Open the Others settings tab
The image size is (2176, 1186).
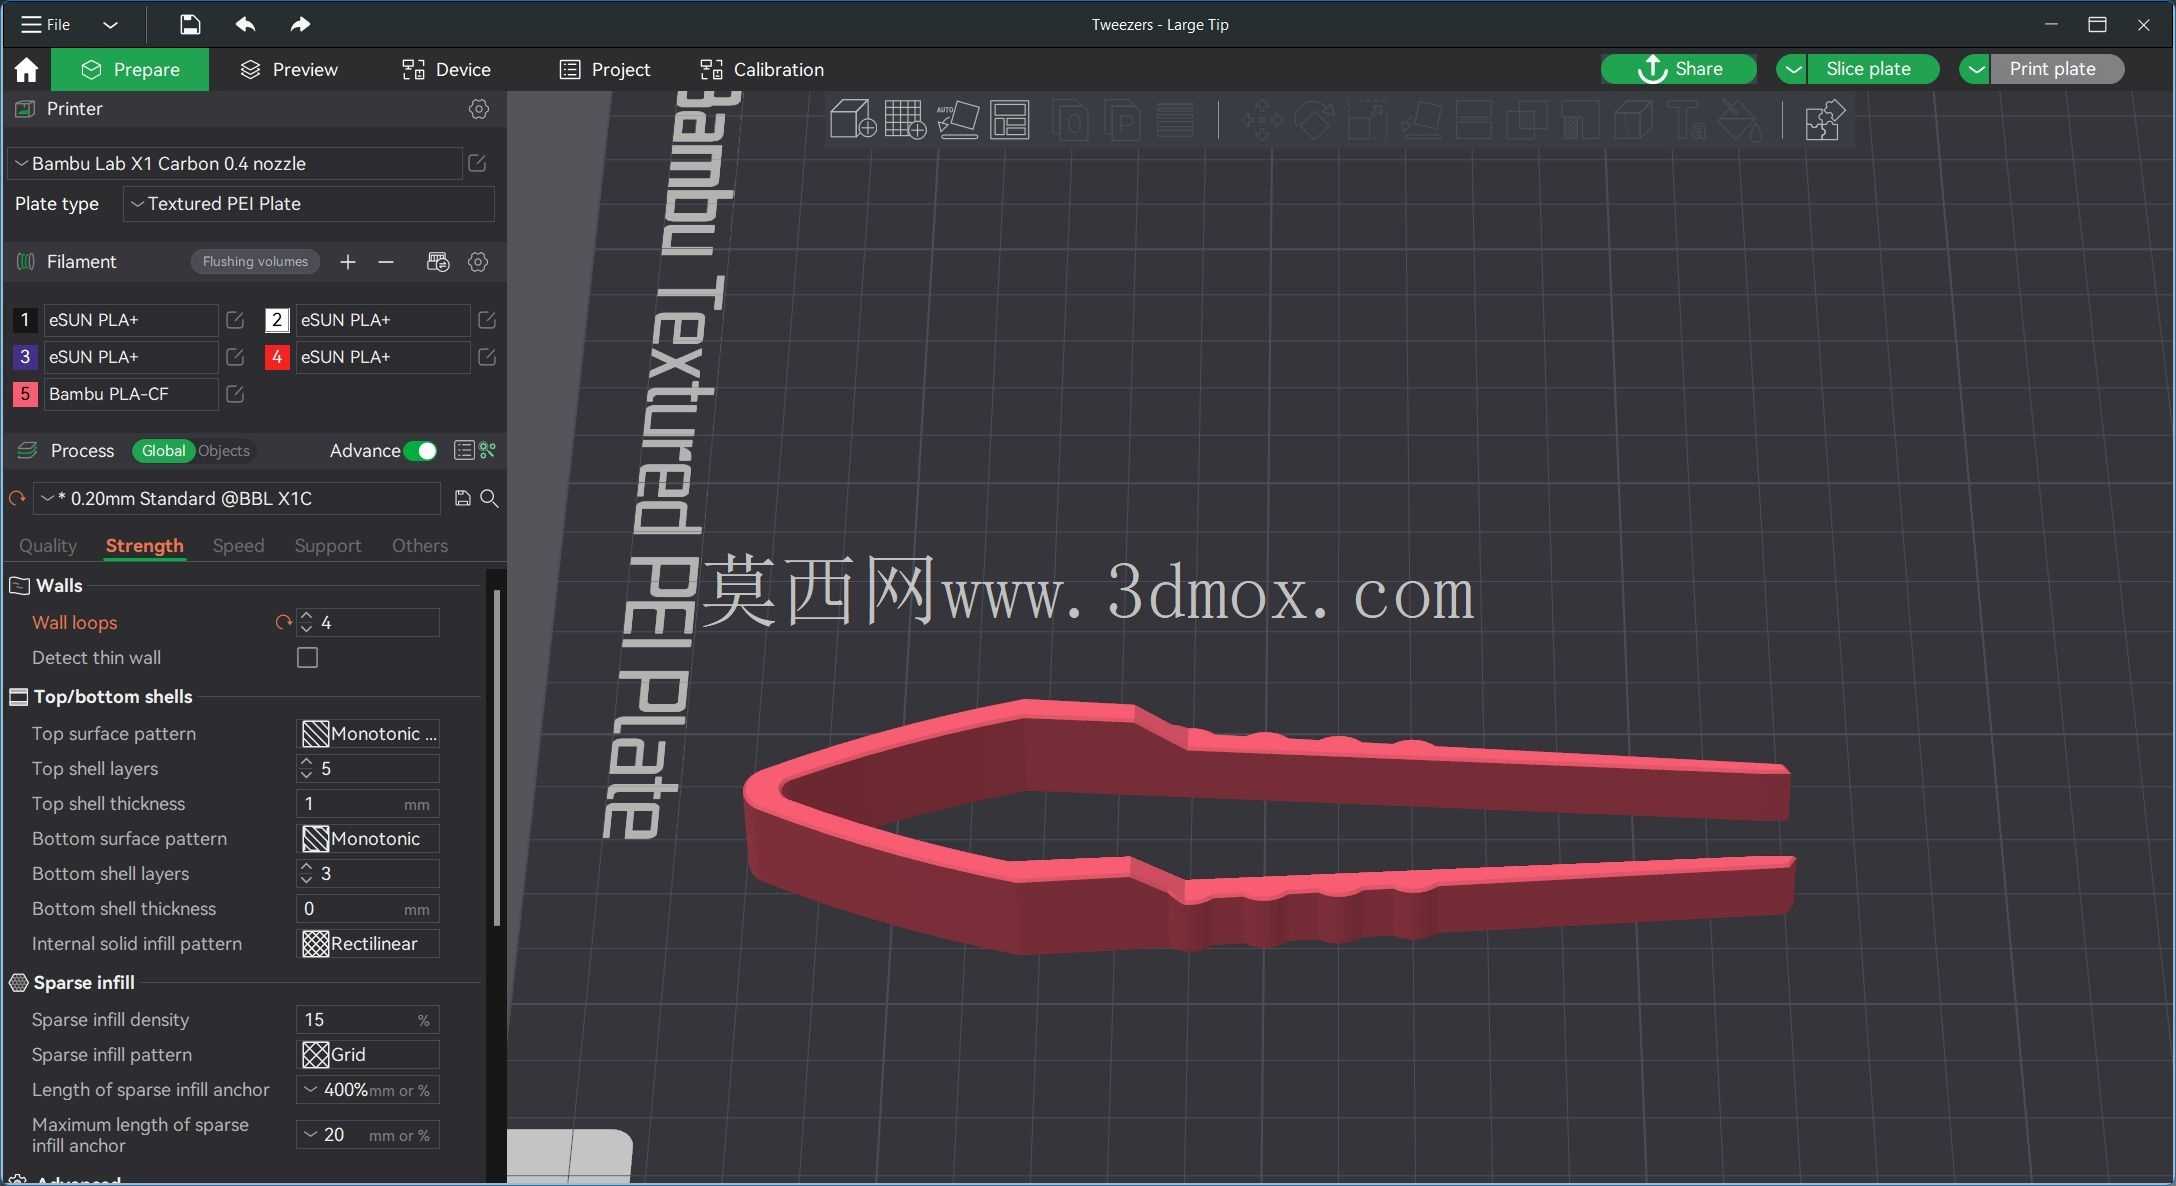click(x=420, y=546)
